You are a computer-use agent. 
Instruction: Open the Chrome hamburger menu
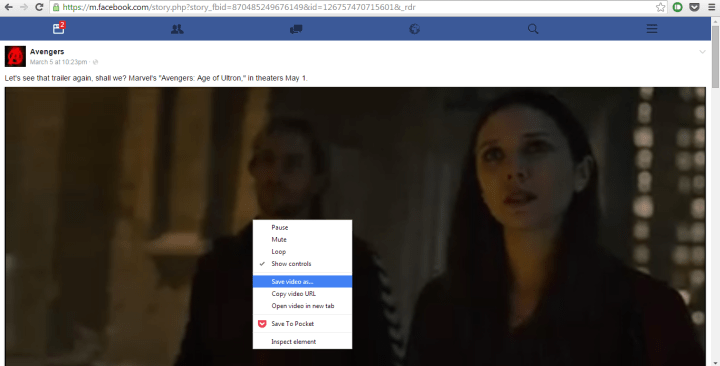711,7
